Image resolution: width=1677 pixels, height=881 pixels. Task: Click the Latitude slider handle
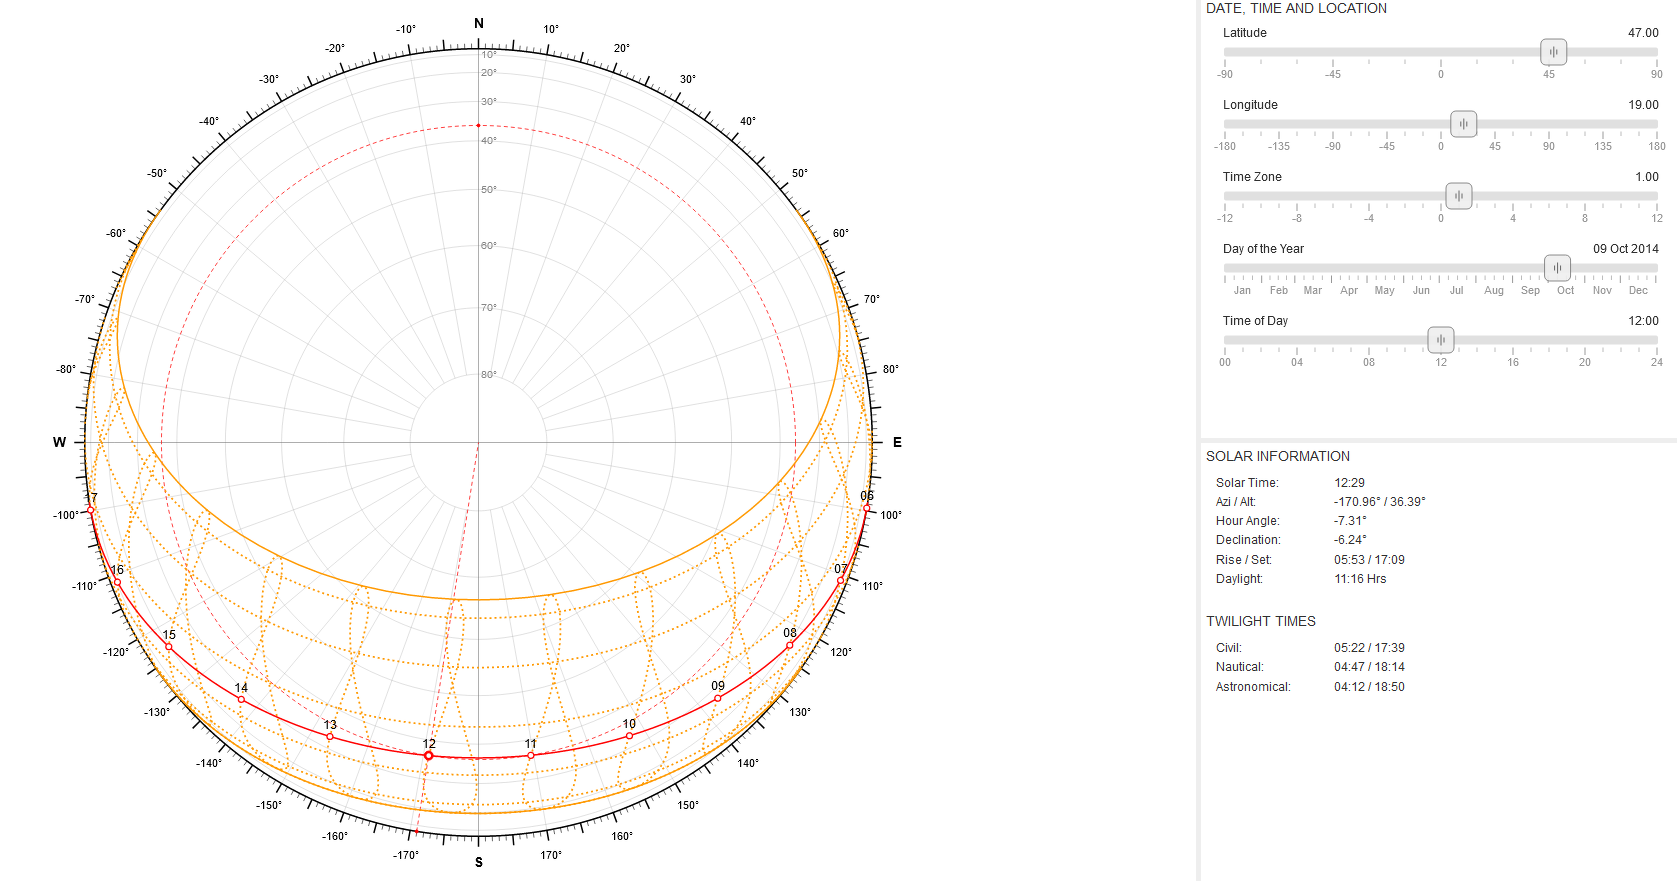coord(1553,52)
